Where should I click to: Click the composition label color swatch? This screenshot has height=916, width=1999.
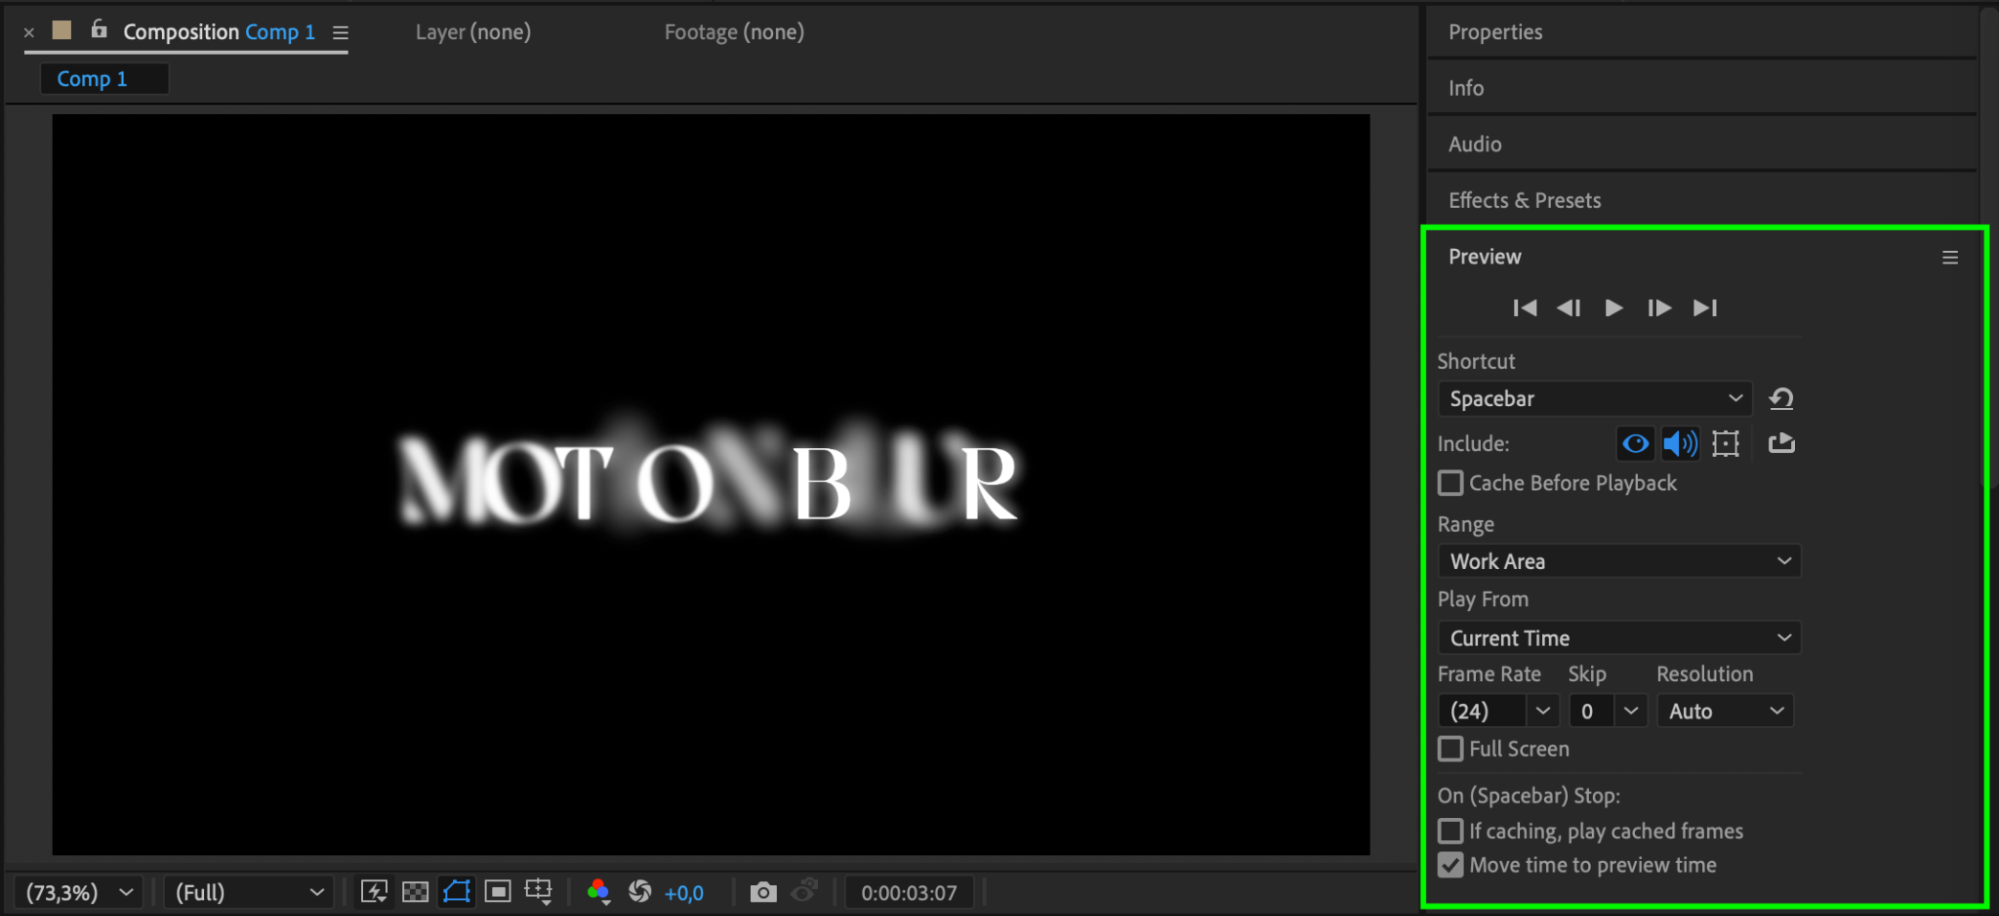(x=62, y=30)
